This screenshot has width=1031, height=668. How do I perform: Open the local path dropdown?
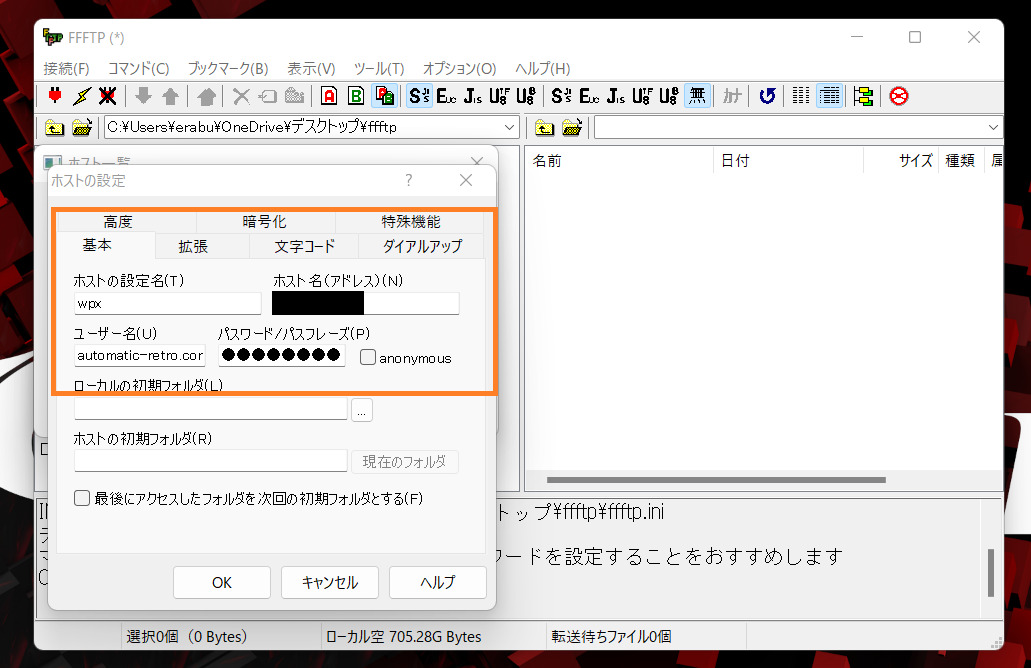click(x=511, y=127)
